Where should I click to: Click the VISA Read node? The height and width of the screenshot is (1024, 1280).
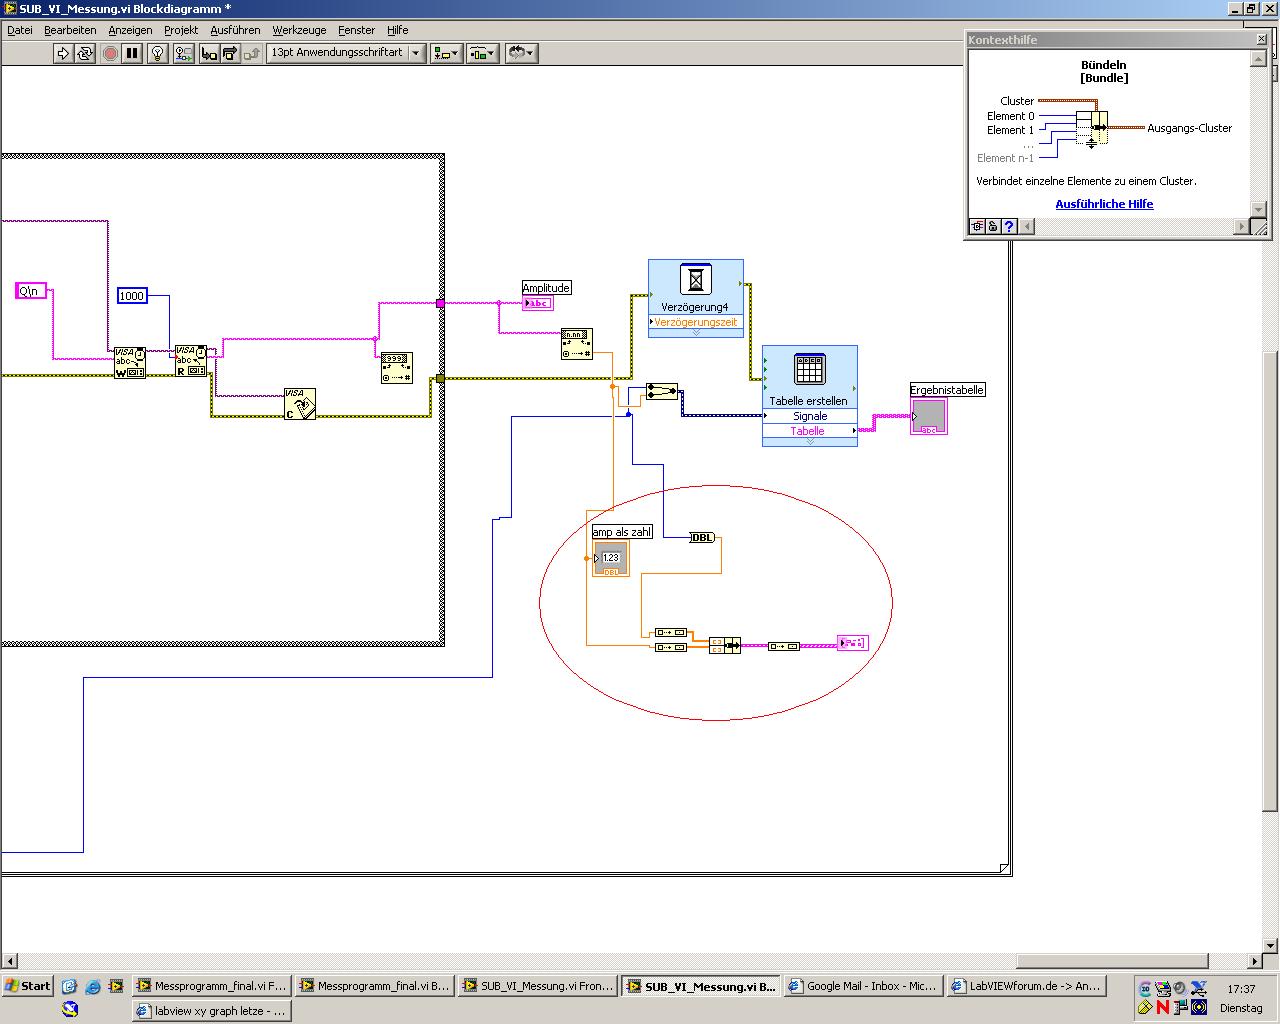coord(190,361)
